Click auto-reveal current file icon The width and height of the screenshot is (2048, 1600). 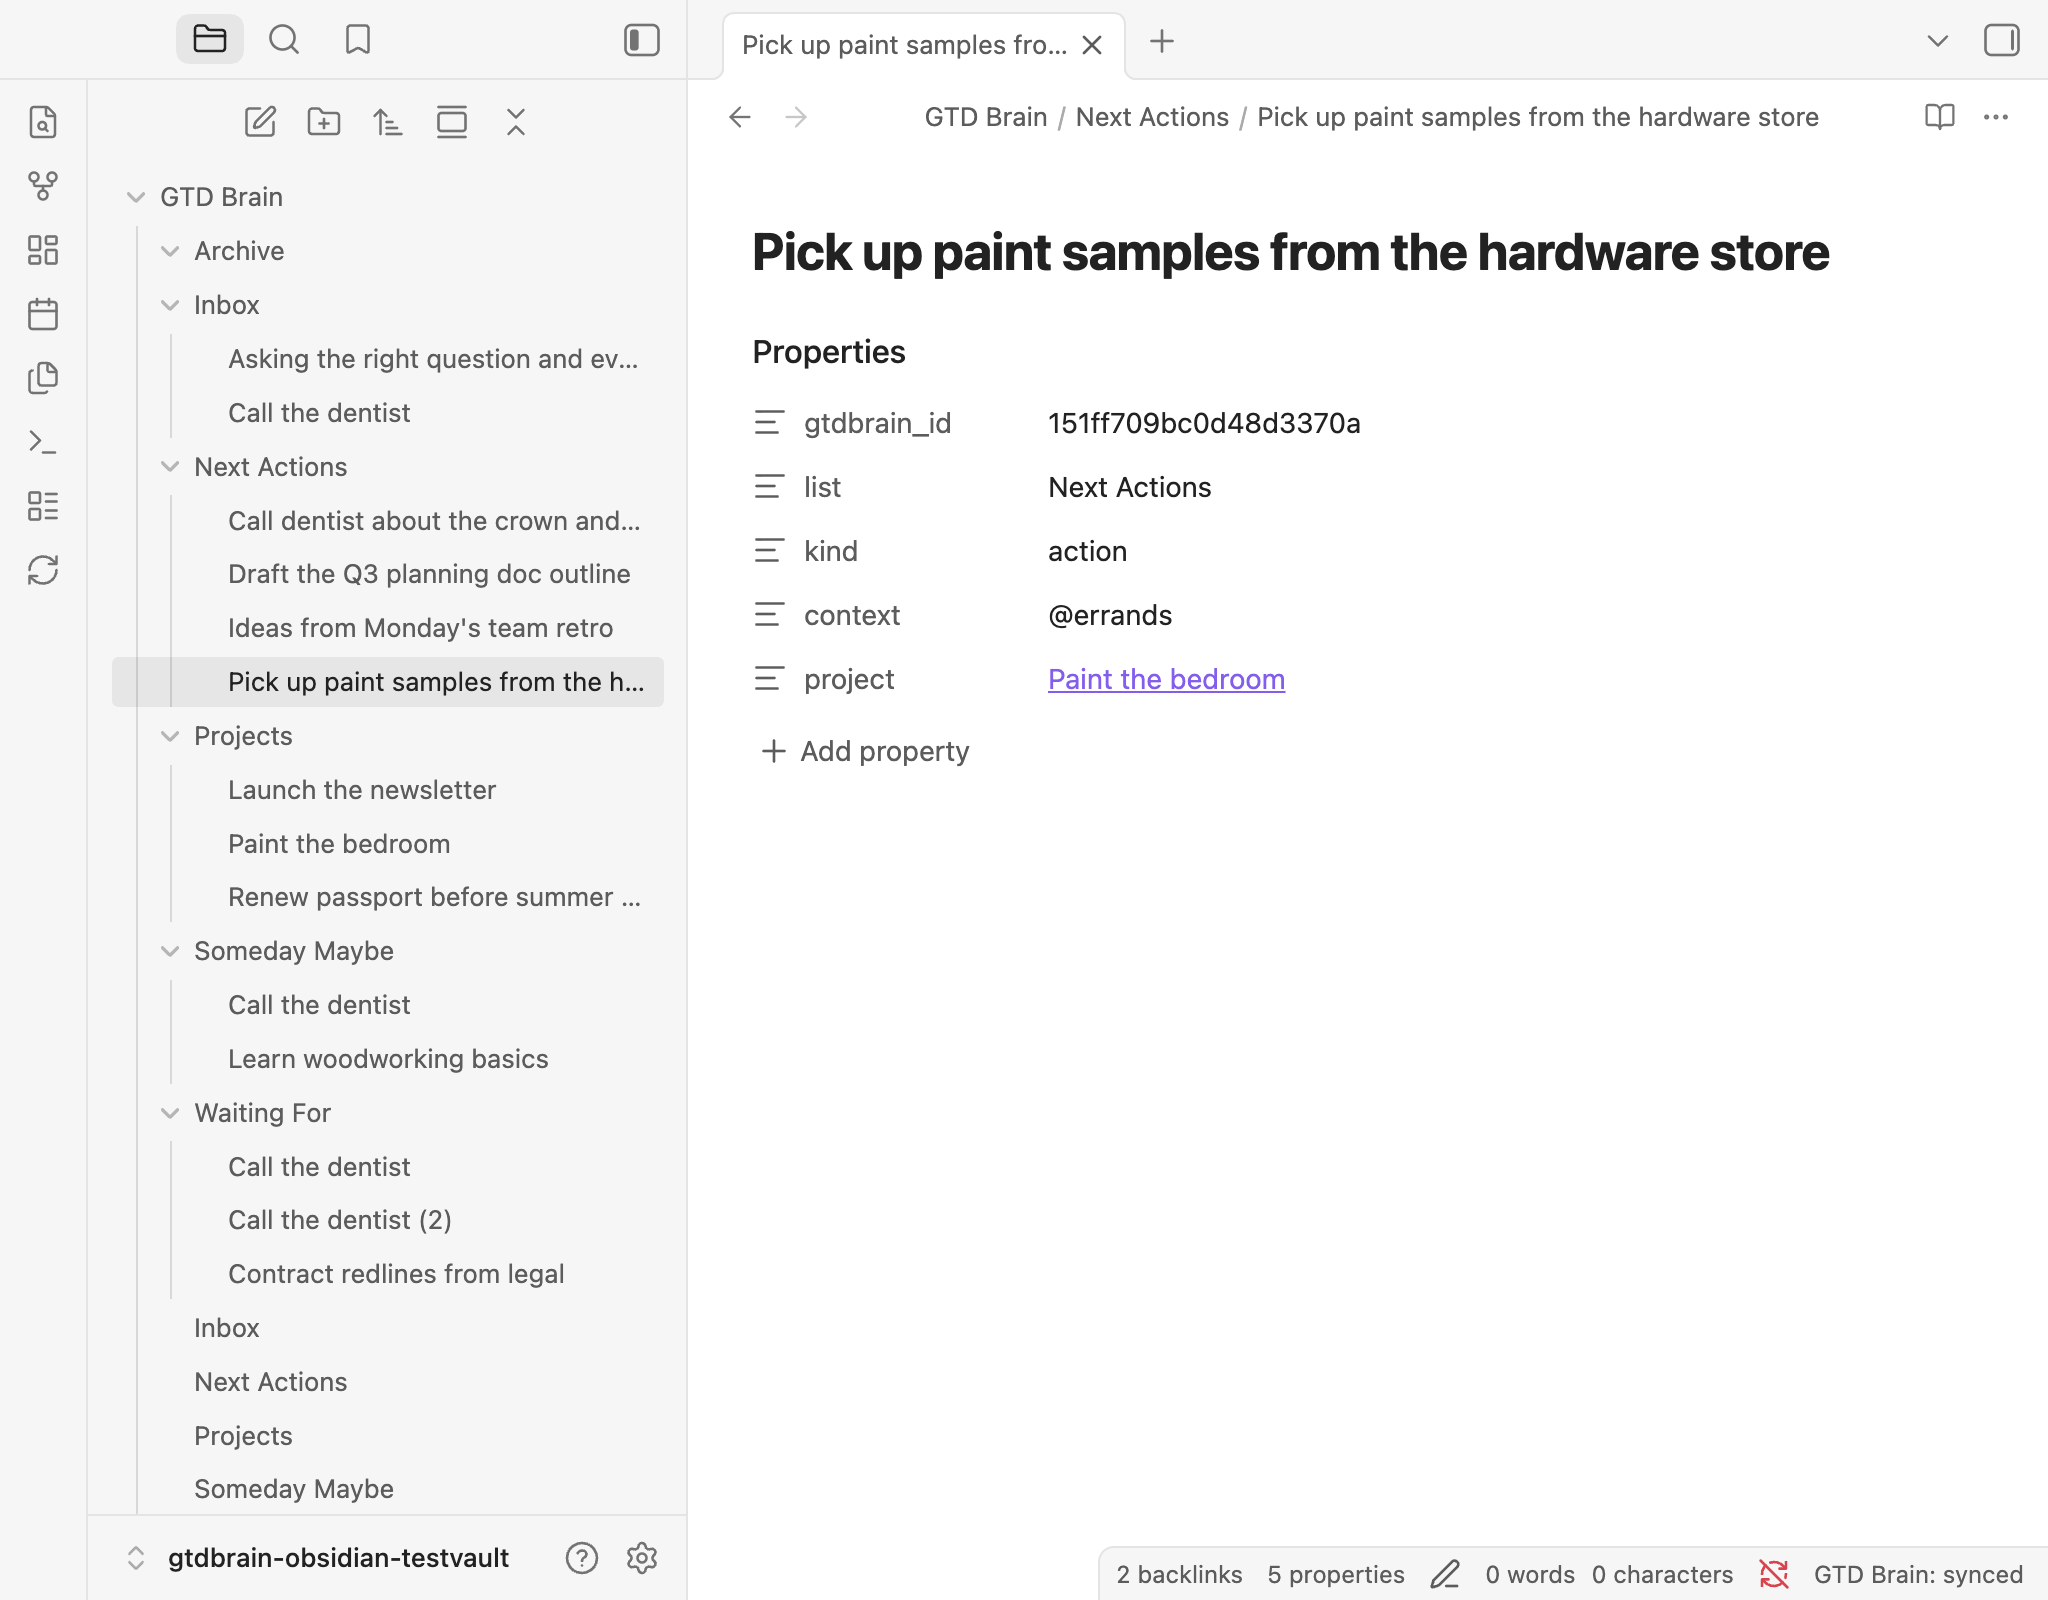[x=452, y=122]
